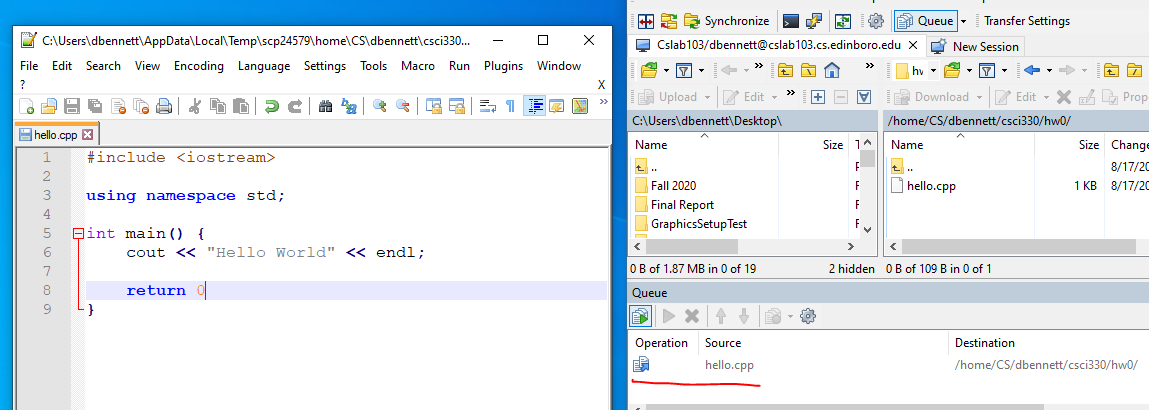Select the GraphicsSetupTest folder
This screenshot has height=410, width=1149.
pos(690,224)
